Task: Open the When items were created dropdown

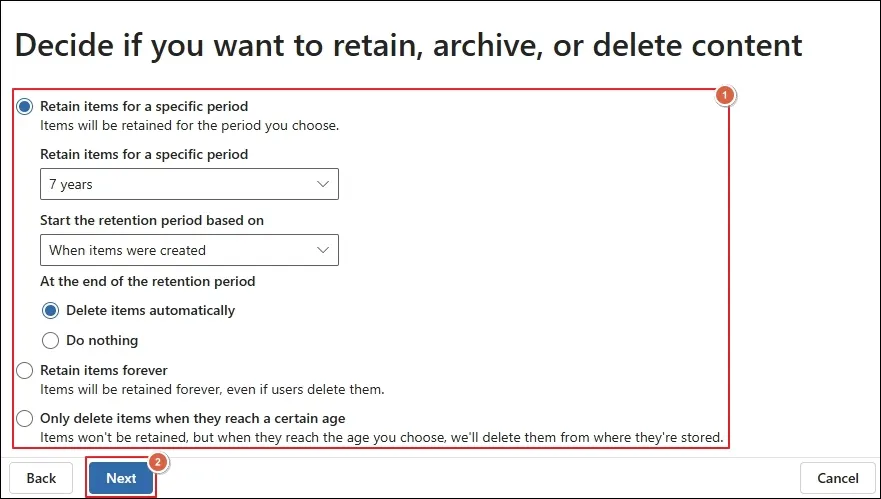Action: coord(189,250)
